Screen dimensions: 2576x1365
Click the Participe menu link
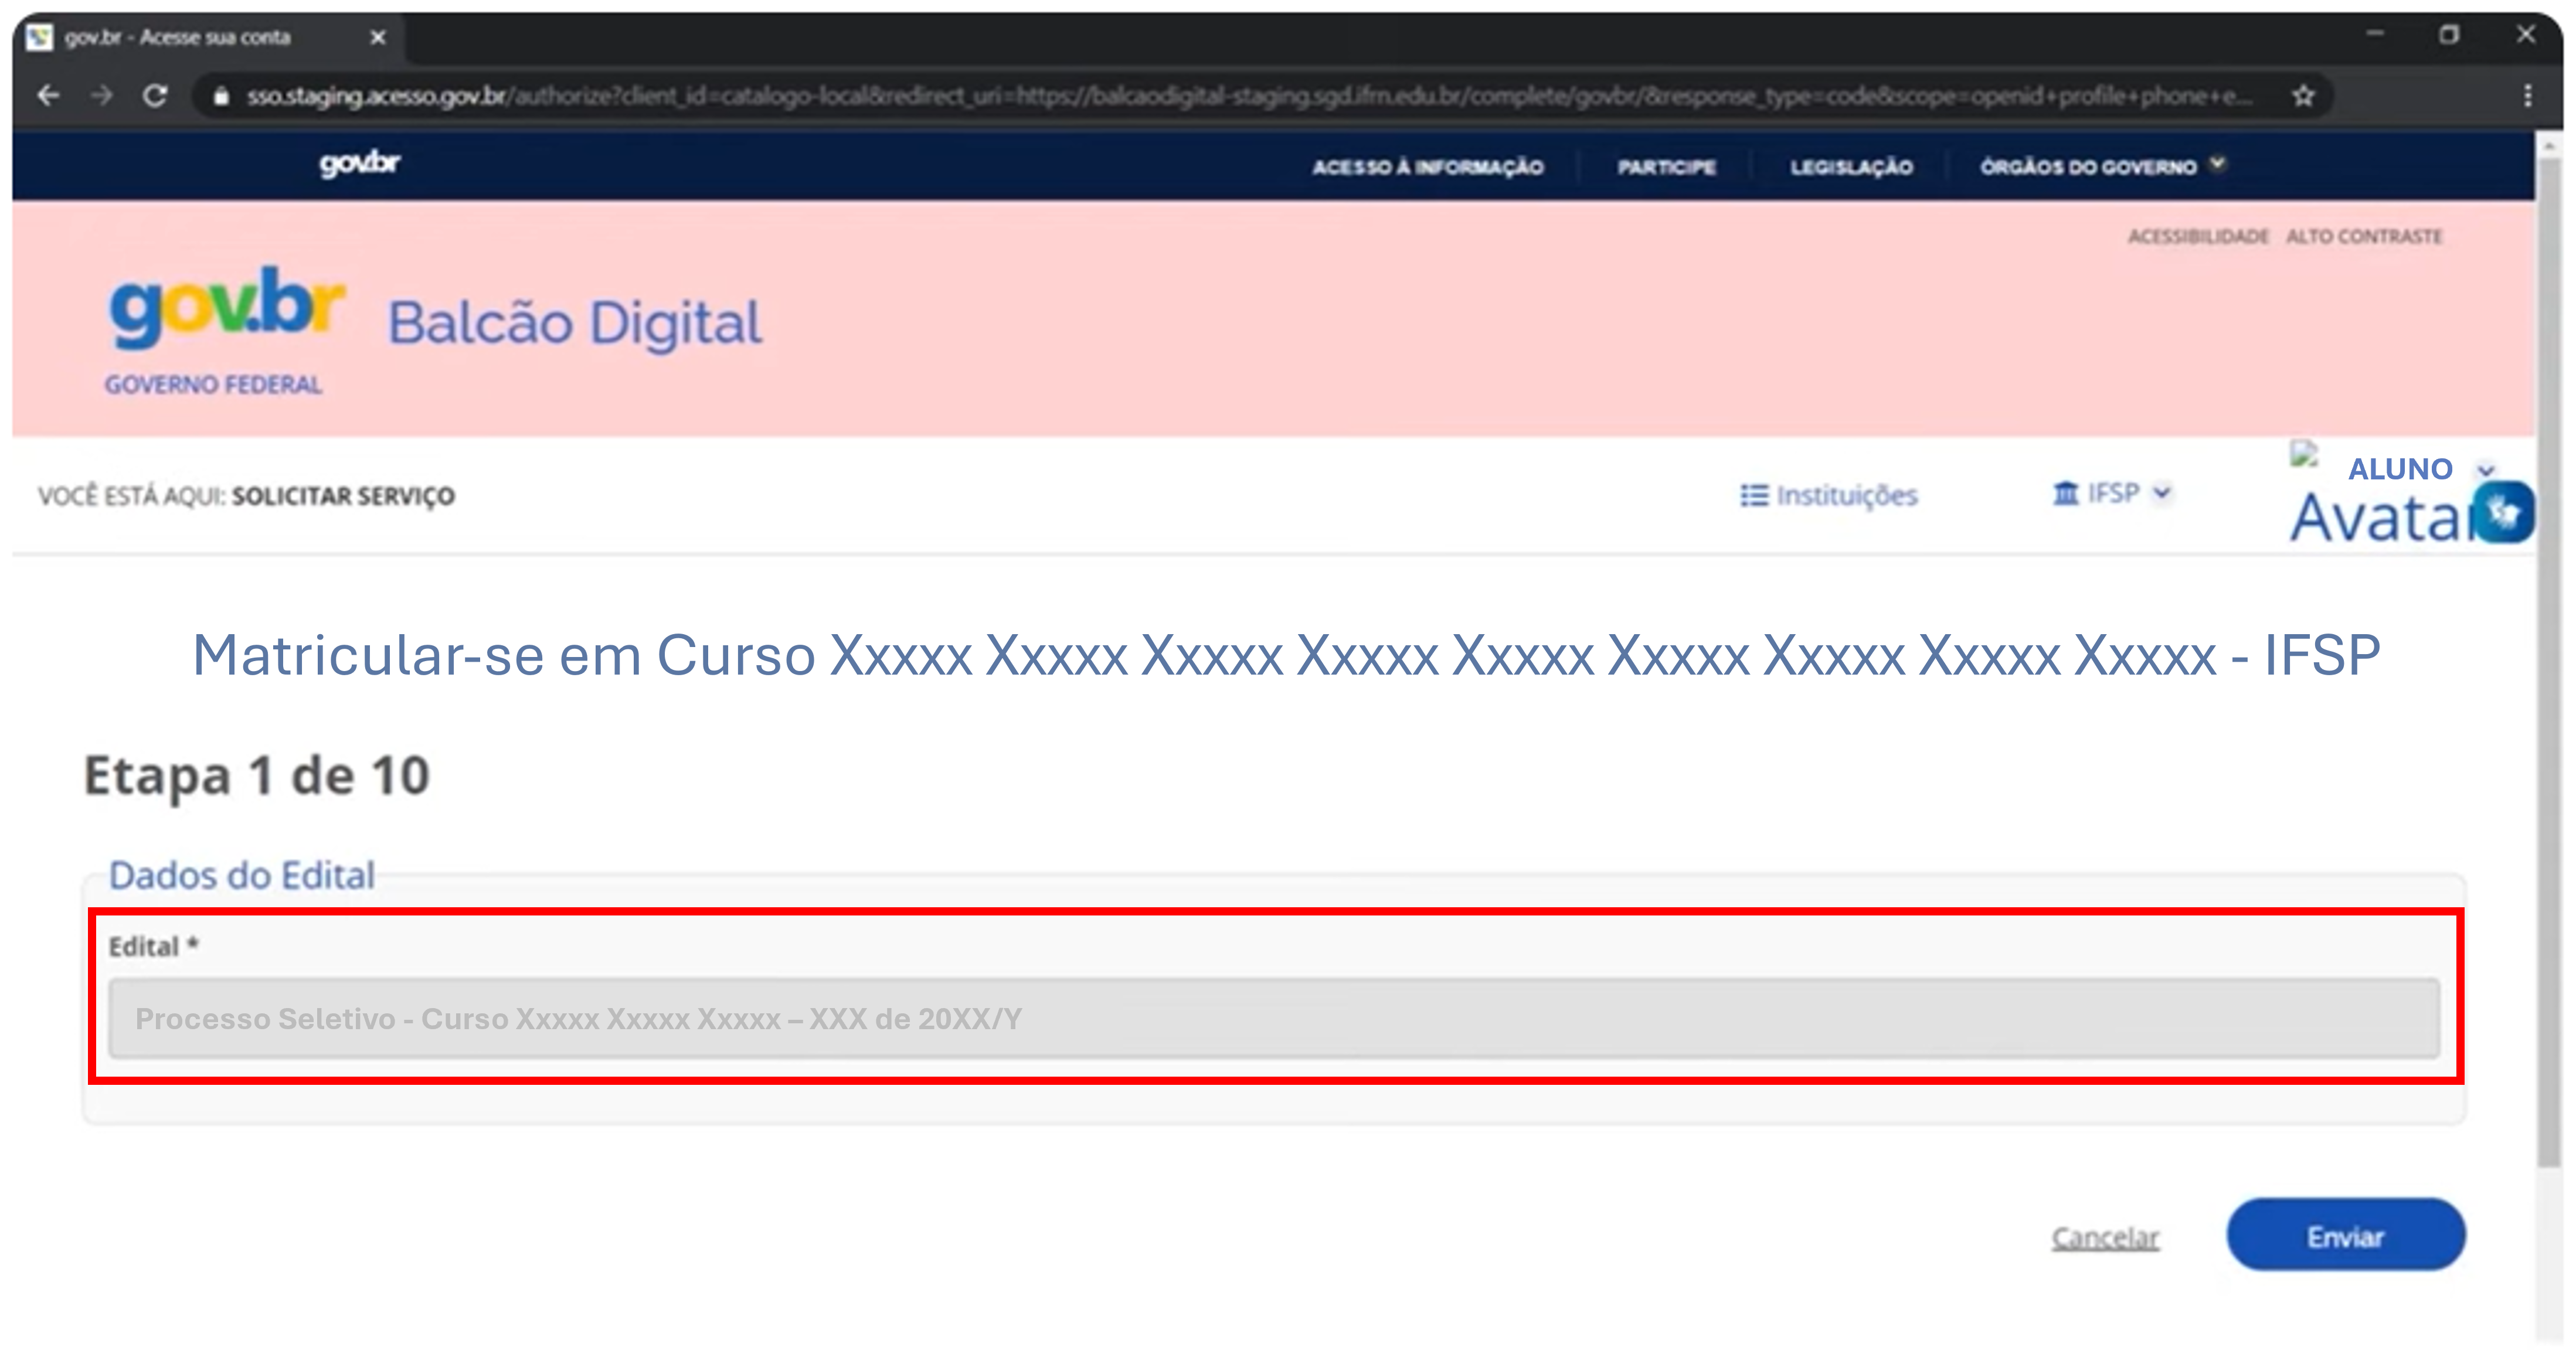[1666, 167]
